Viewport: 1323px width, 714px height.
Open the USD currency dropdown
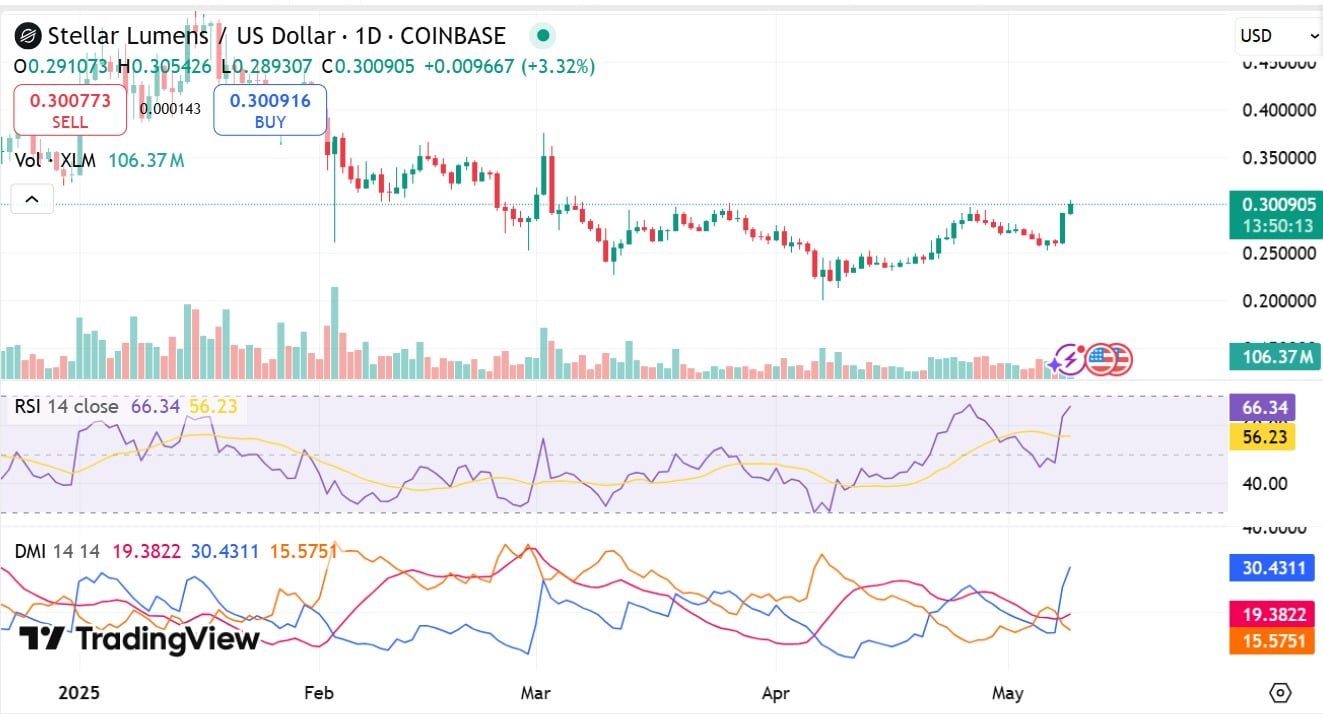pos(1279,36)
